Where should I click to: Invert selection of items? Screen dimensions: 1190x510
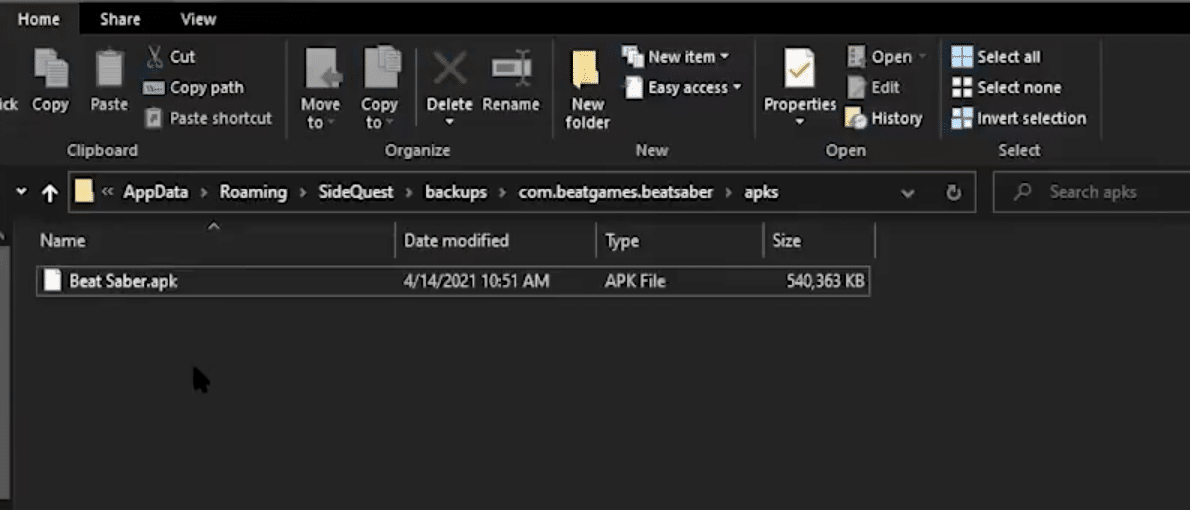pyautogui.click(x=1018, y=118)
